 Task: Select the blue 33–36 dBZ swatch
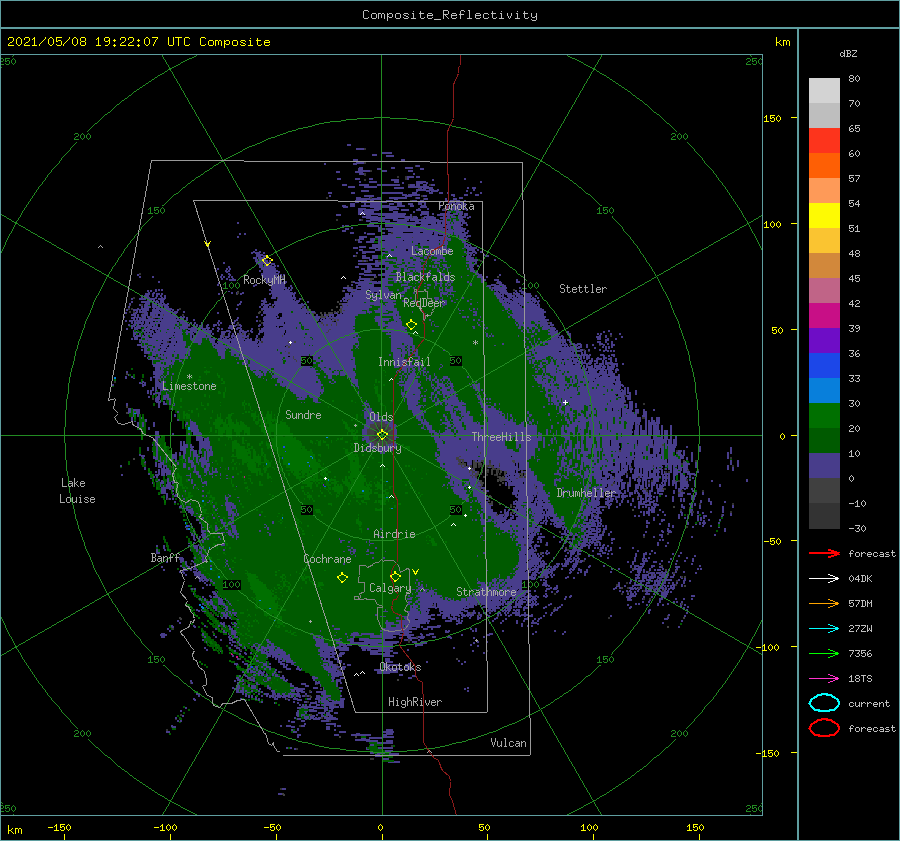[824, 365]
